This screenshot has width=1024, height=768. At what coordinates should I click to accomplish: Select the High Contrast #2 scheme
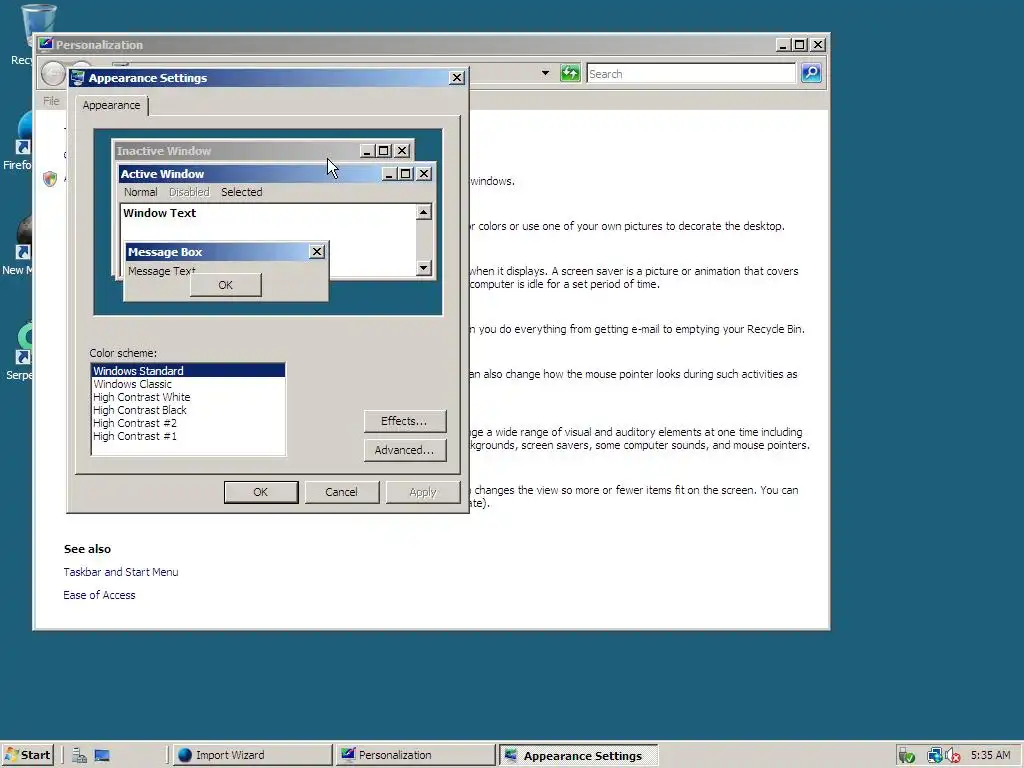pos(188,423)
